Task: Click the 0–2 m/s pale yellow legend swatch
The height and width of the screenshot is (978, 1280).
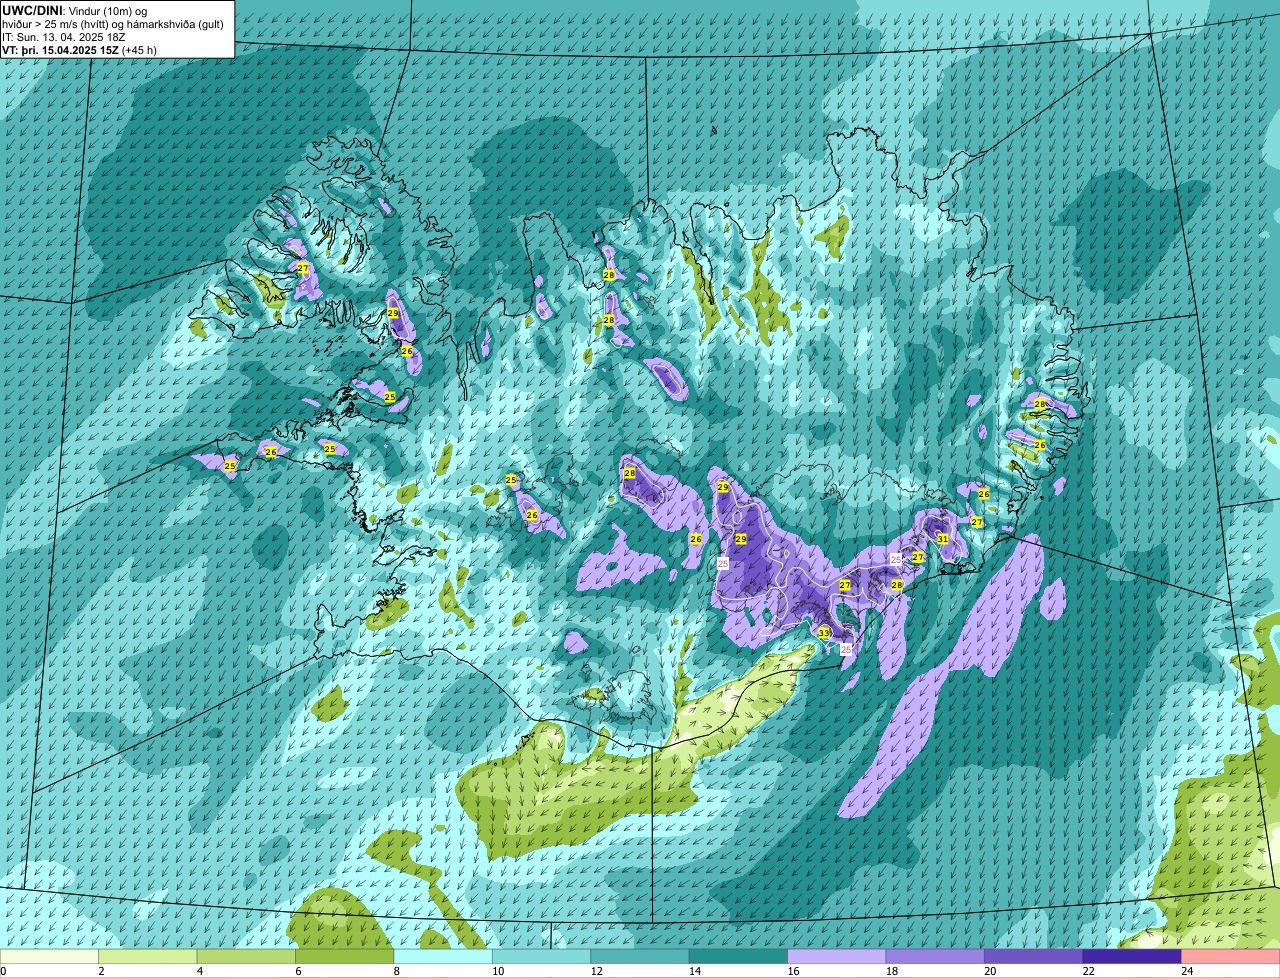Action: [50, 956]
